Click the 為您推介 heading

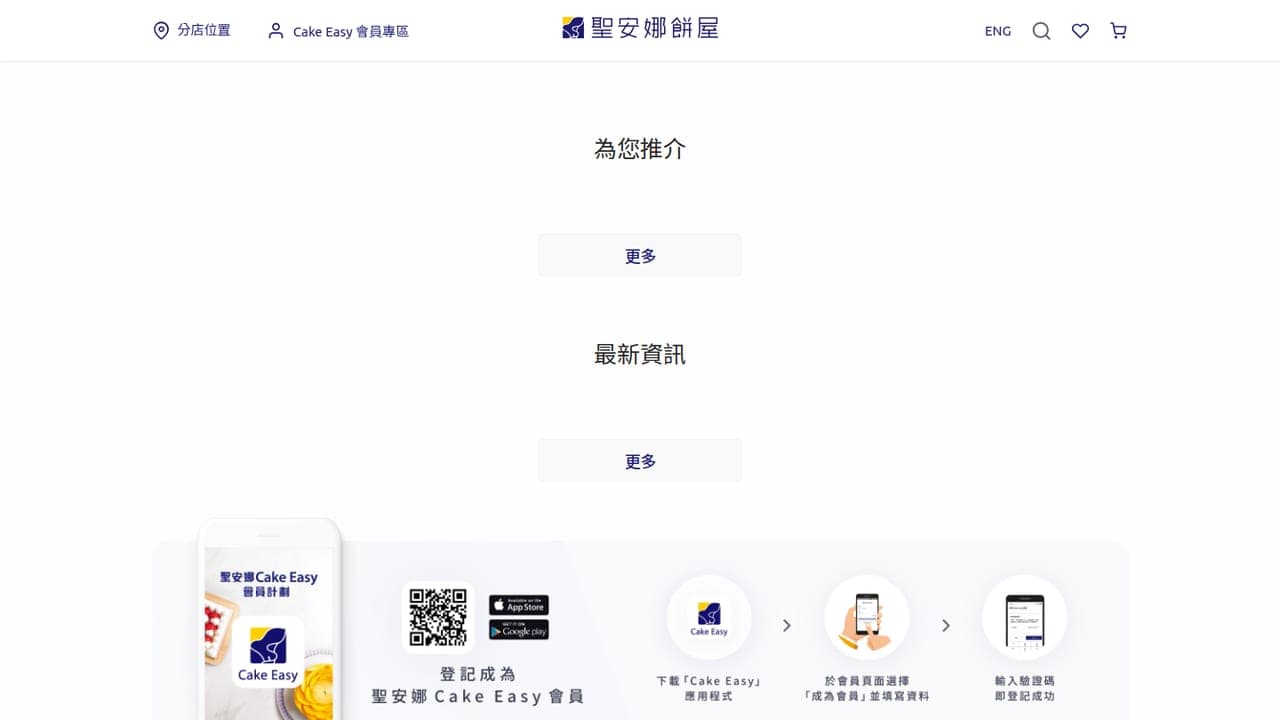pos(640,149)
